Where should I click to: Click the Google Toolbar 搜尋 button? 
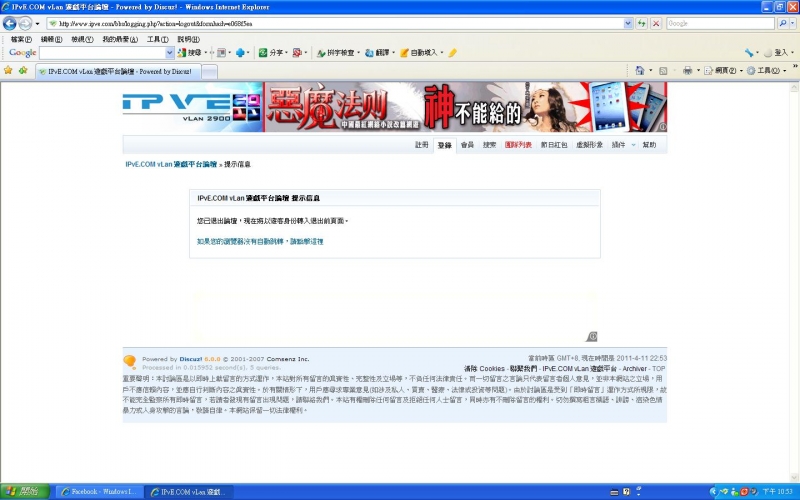click(189, 53)
